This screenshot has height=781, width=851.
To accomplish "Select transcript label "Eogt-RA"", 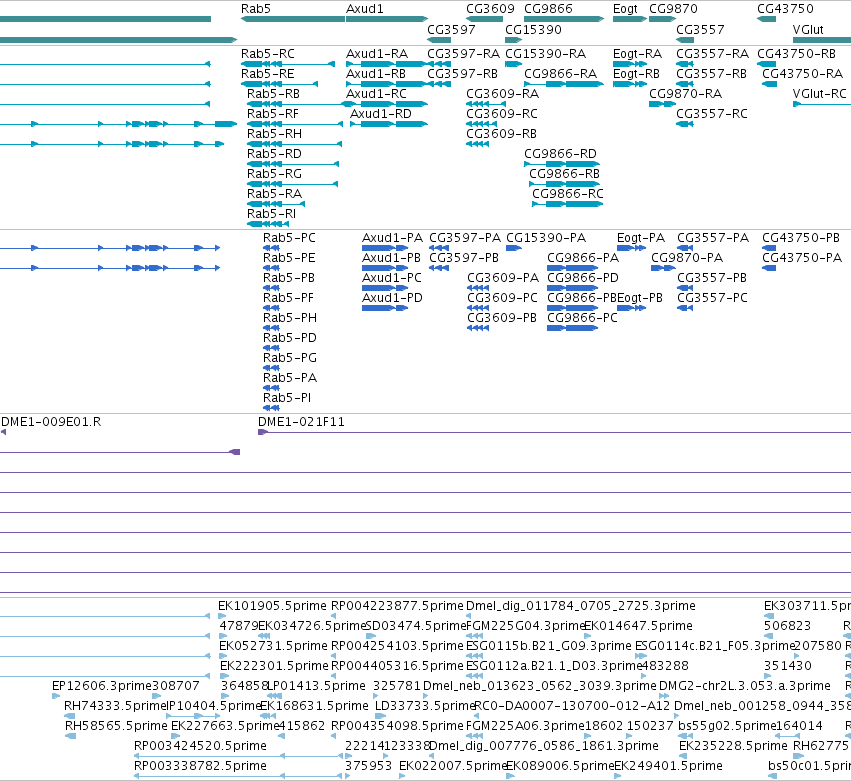I will click(637, 54).
